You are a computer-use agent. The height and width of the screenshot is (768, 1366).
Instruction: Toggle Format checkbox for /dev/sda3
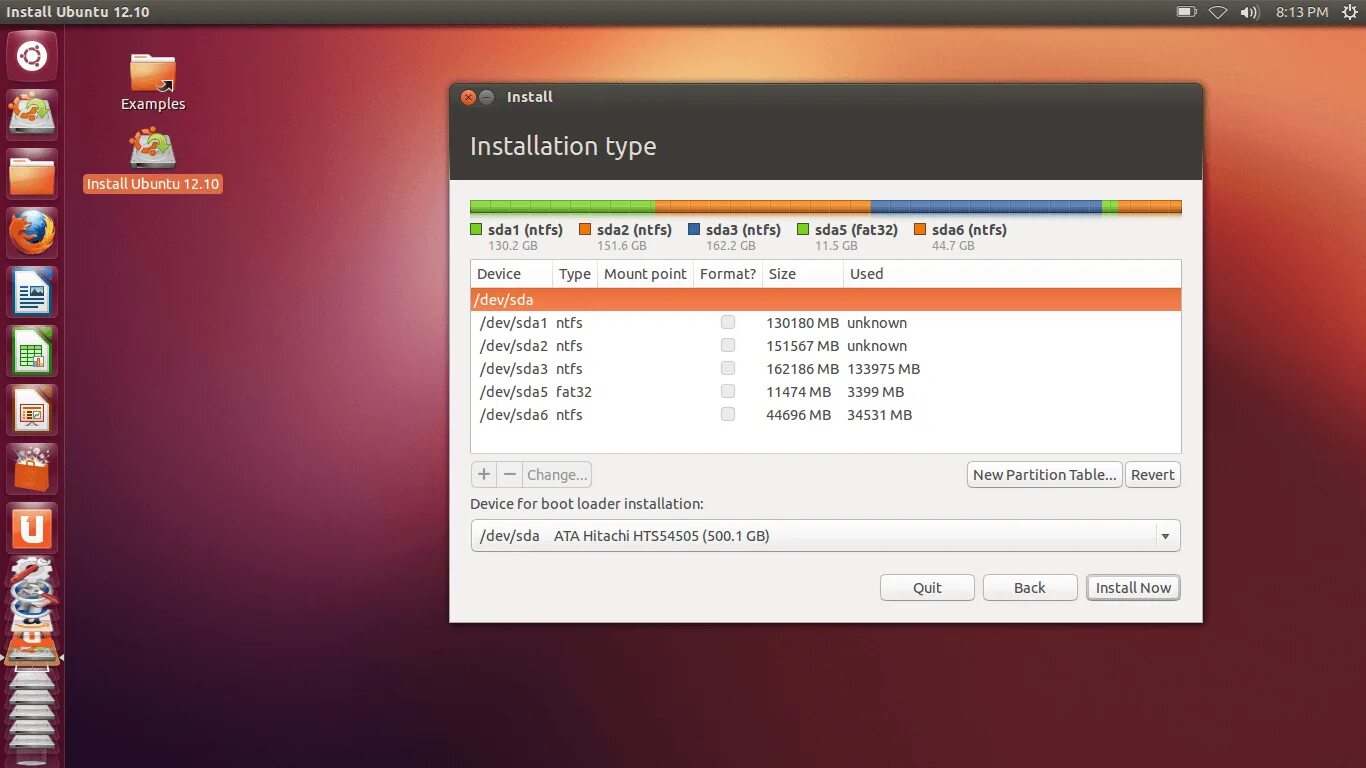(728, 368)
